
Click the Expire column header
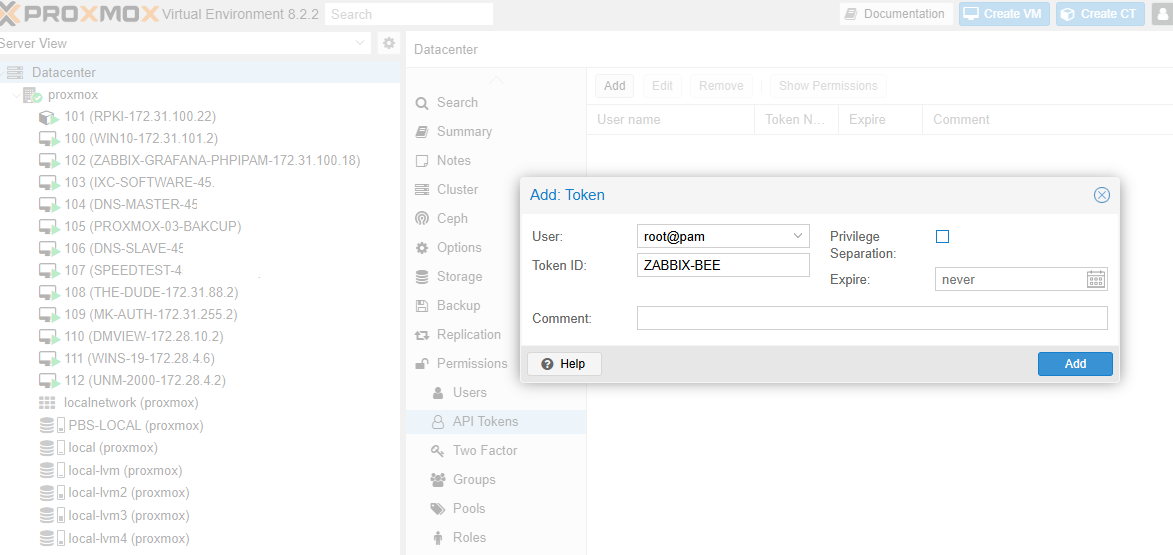click(880, 120)
